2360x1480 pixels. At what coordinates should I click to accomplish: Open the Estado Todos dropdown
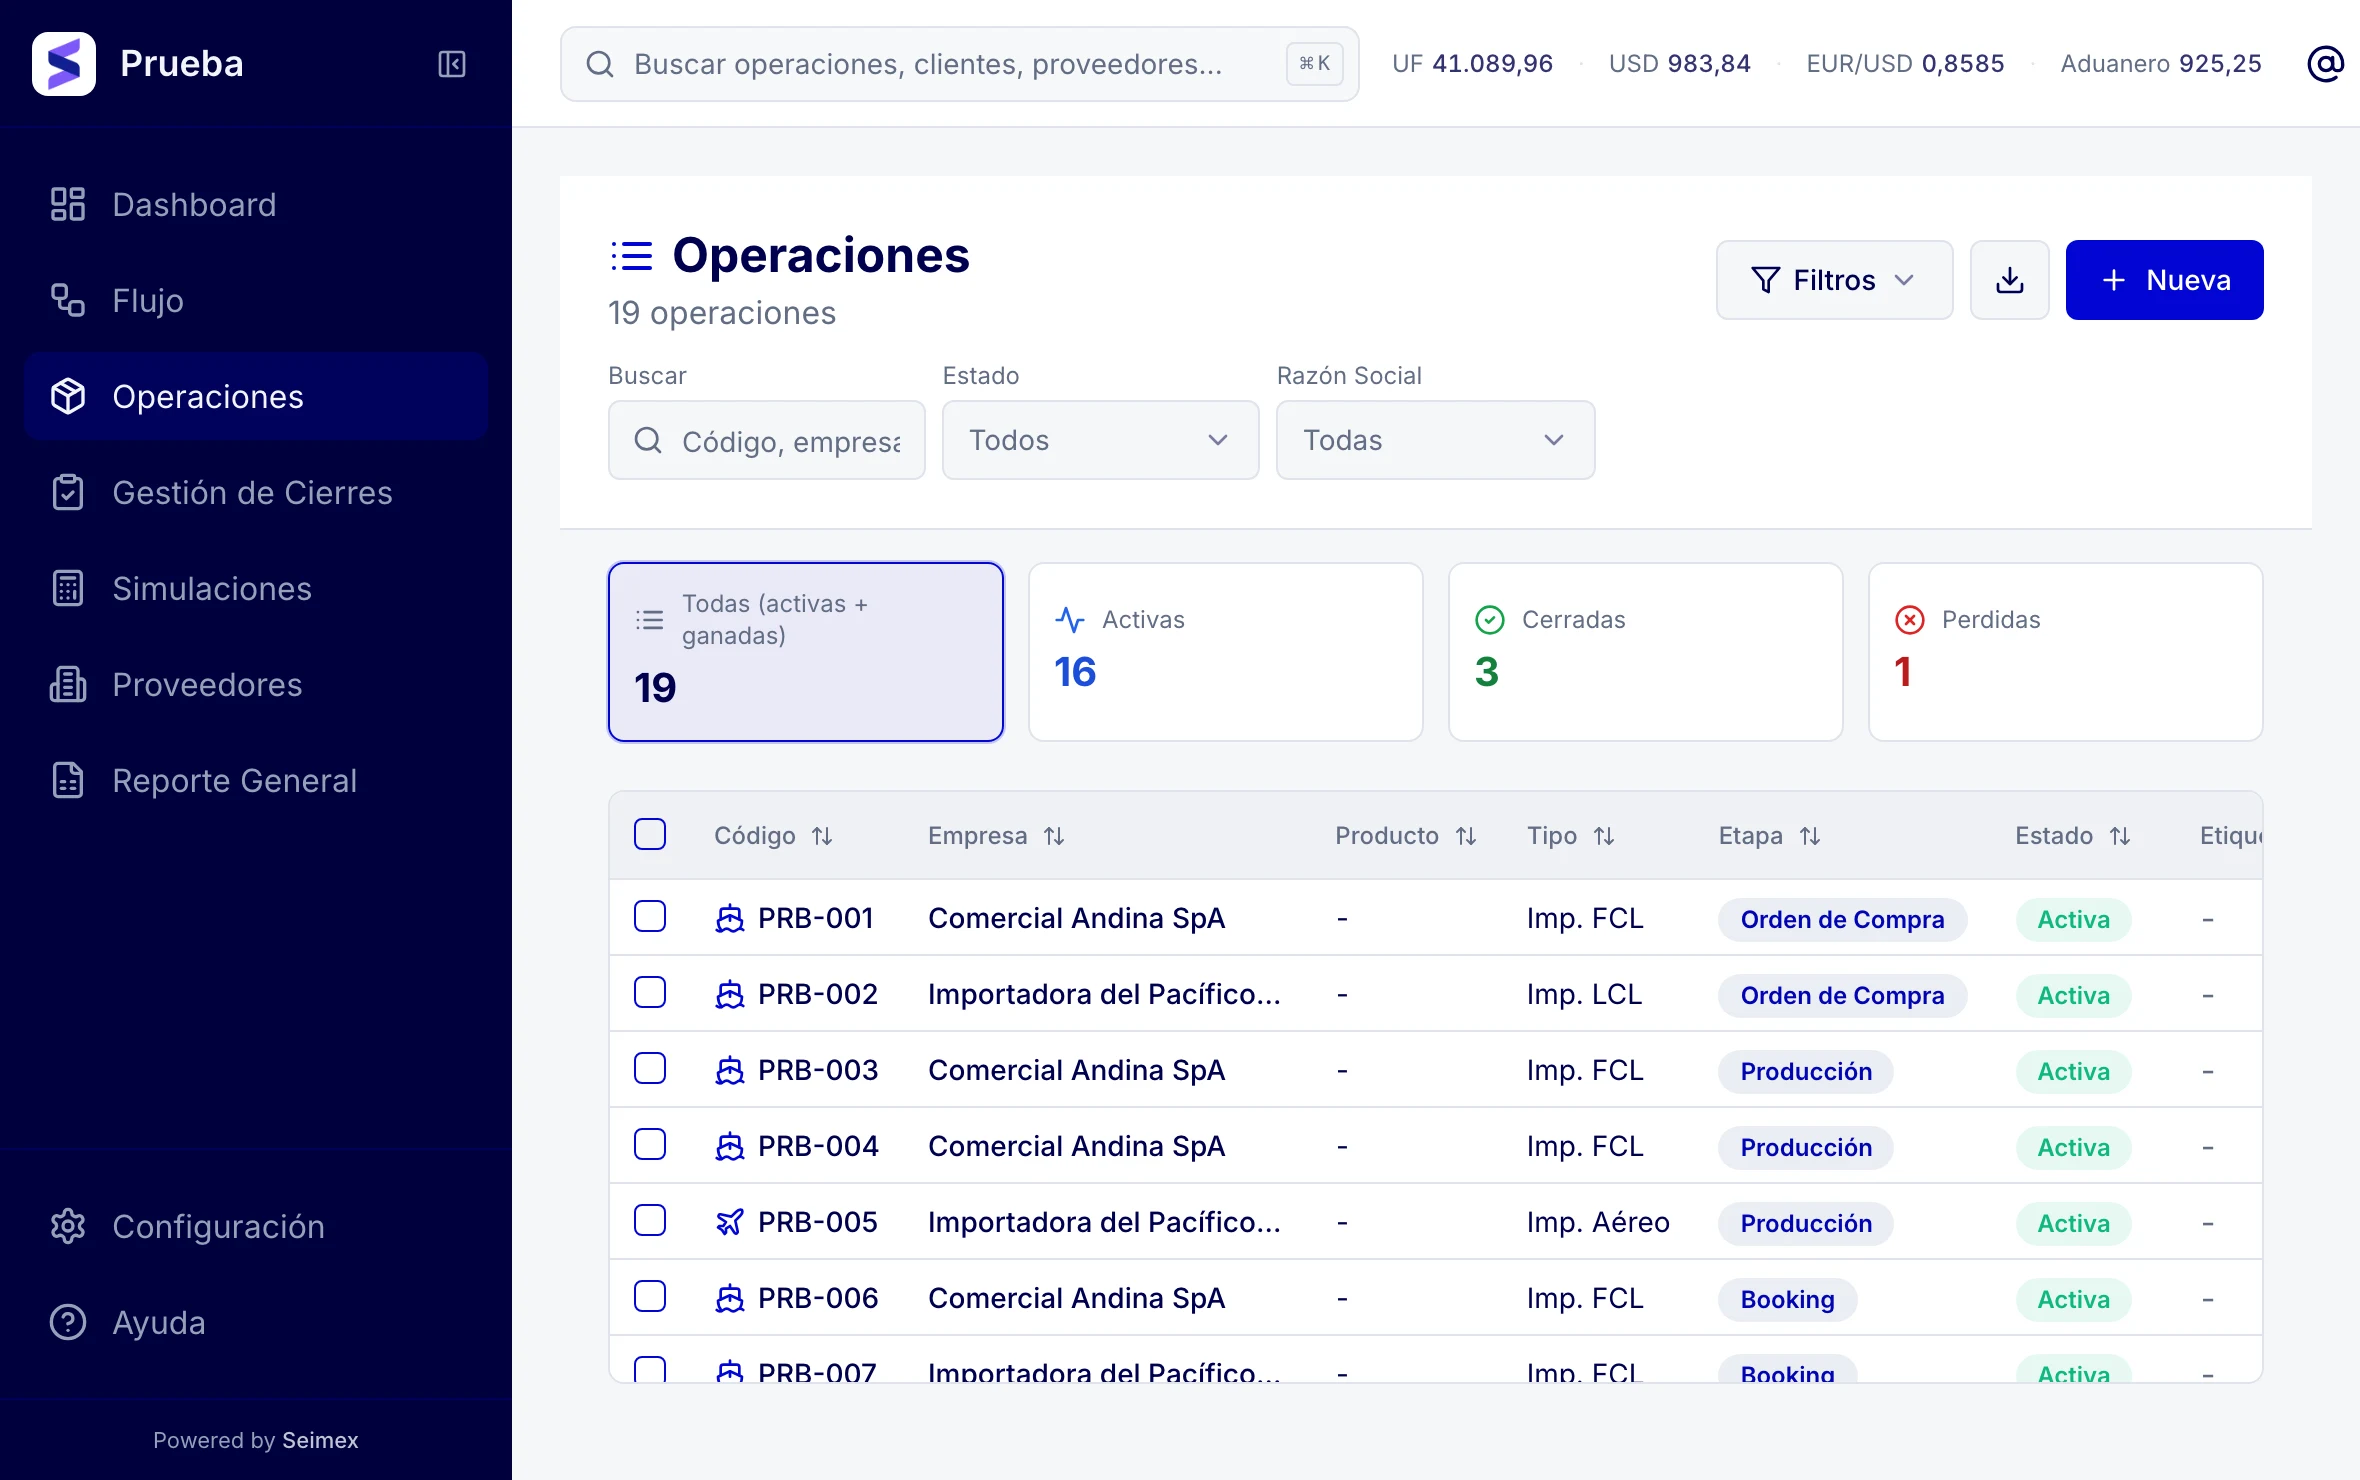(1100, 440)
